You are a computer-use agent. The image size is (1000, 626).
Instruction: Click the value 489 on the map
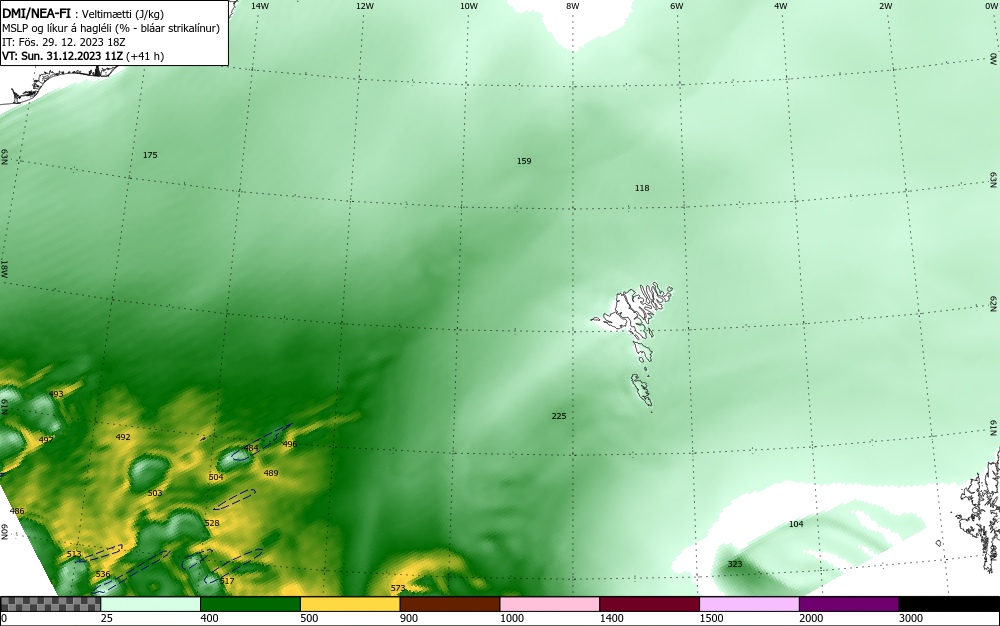coord(271,473)
